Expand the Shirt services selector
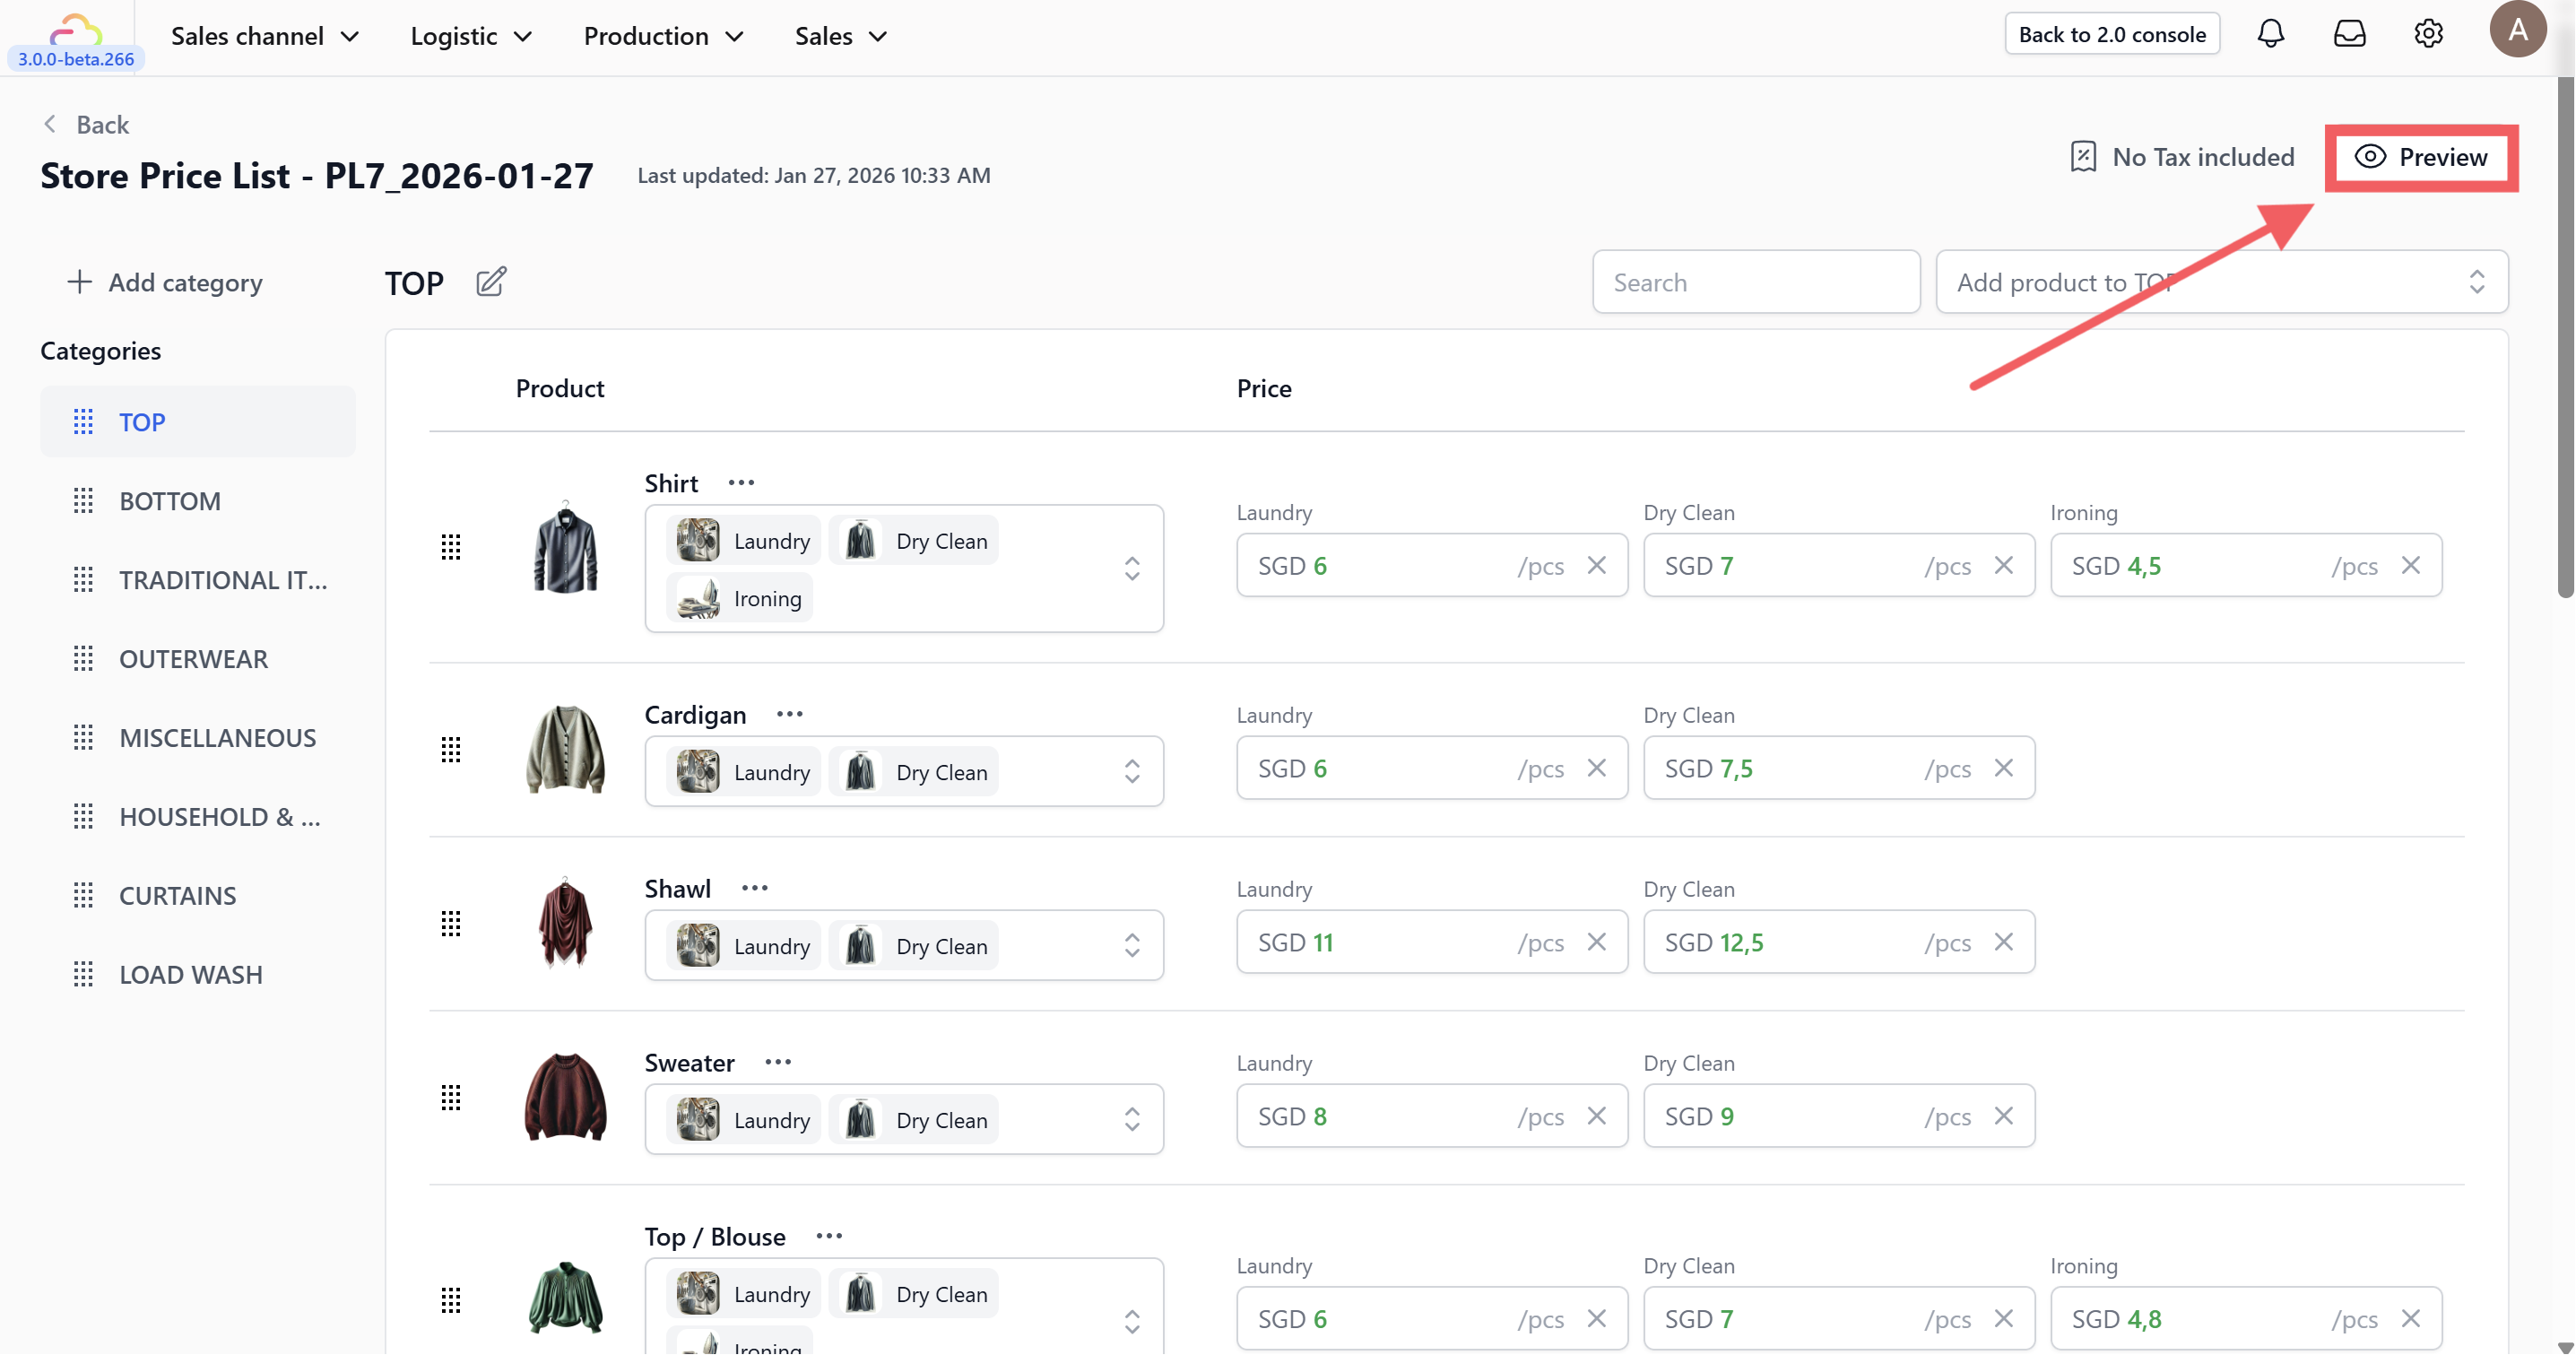Image resolution: width=2576 pixels, height=1355 pixels. coord(1131,568)
